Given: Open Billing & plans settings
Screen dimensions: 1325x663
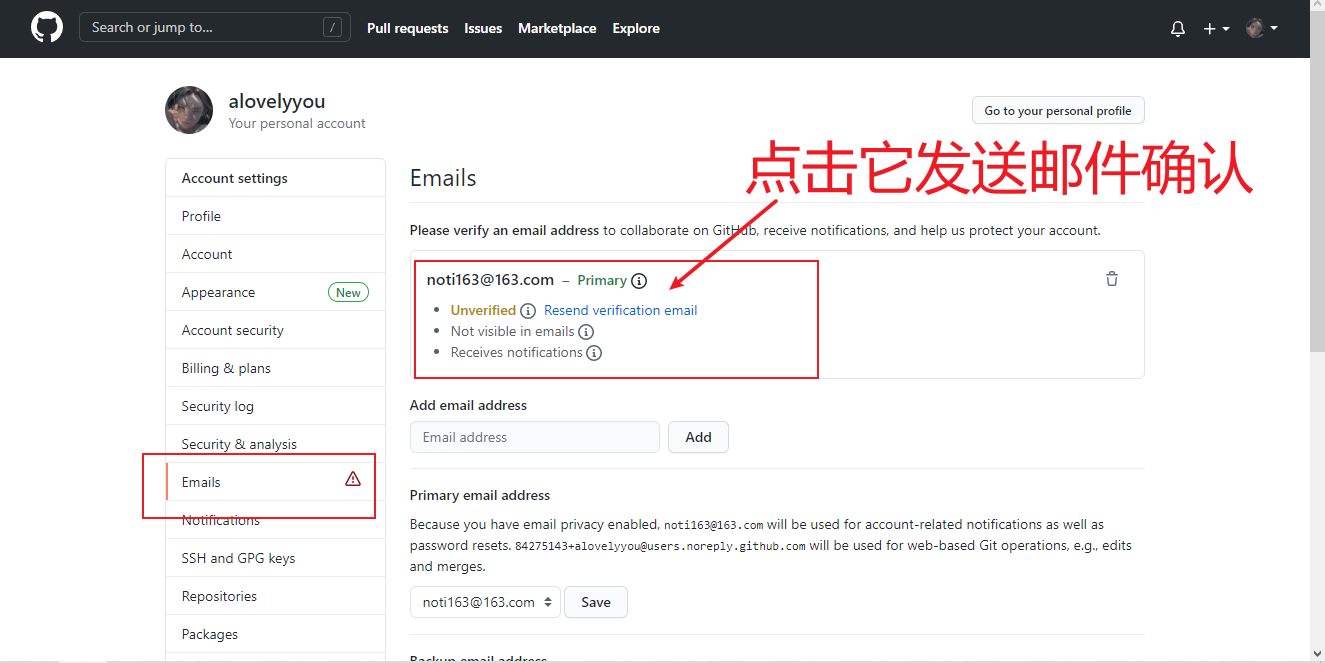Looking at the screenshot, I should click(x=275, y=368).
